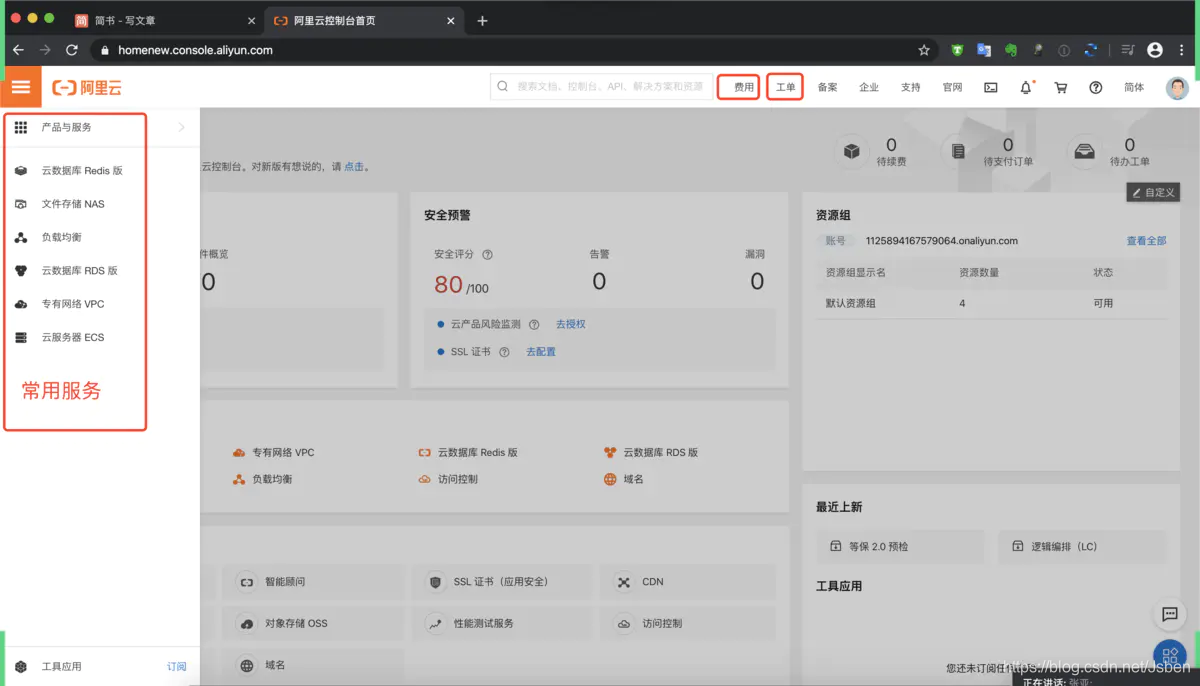Viewport: 1200px width, 686px height.
Task: Click the account 1125894167579064.onaliyun.com text
Action: click(x=942, y=241)
